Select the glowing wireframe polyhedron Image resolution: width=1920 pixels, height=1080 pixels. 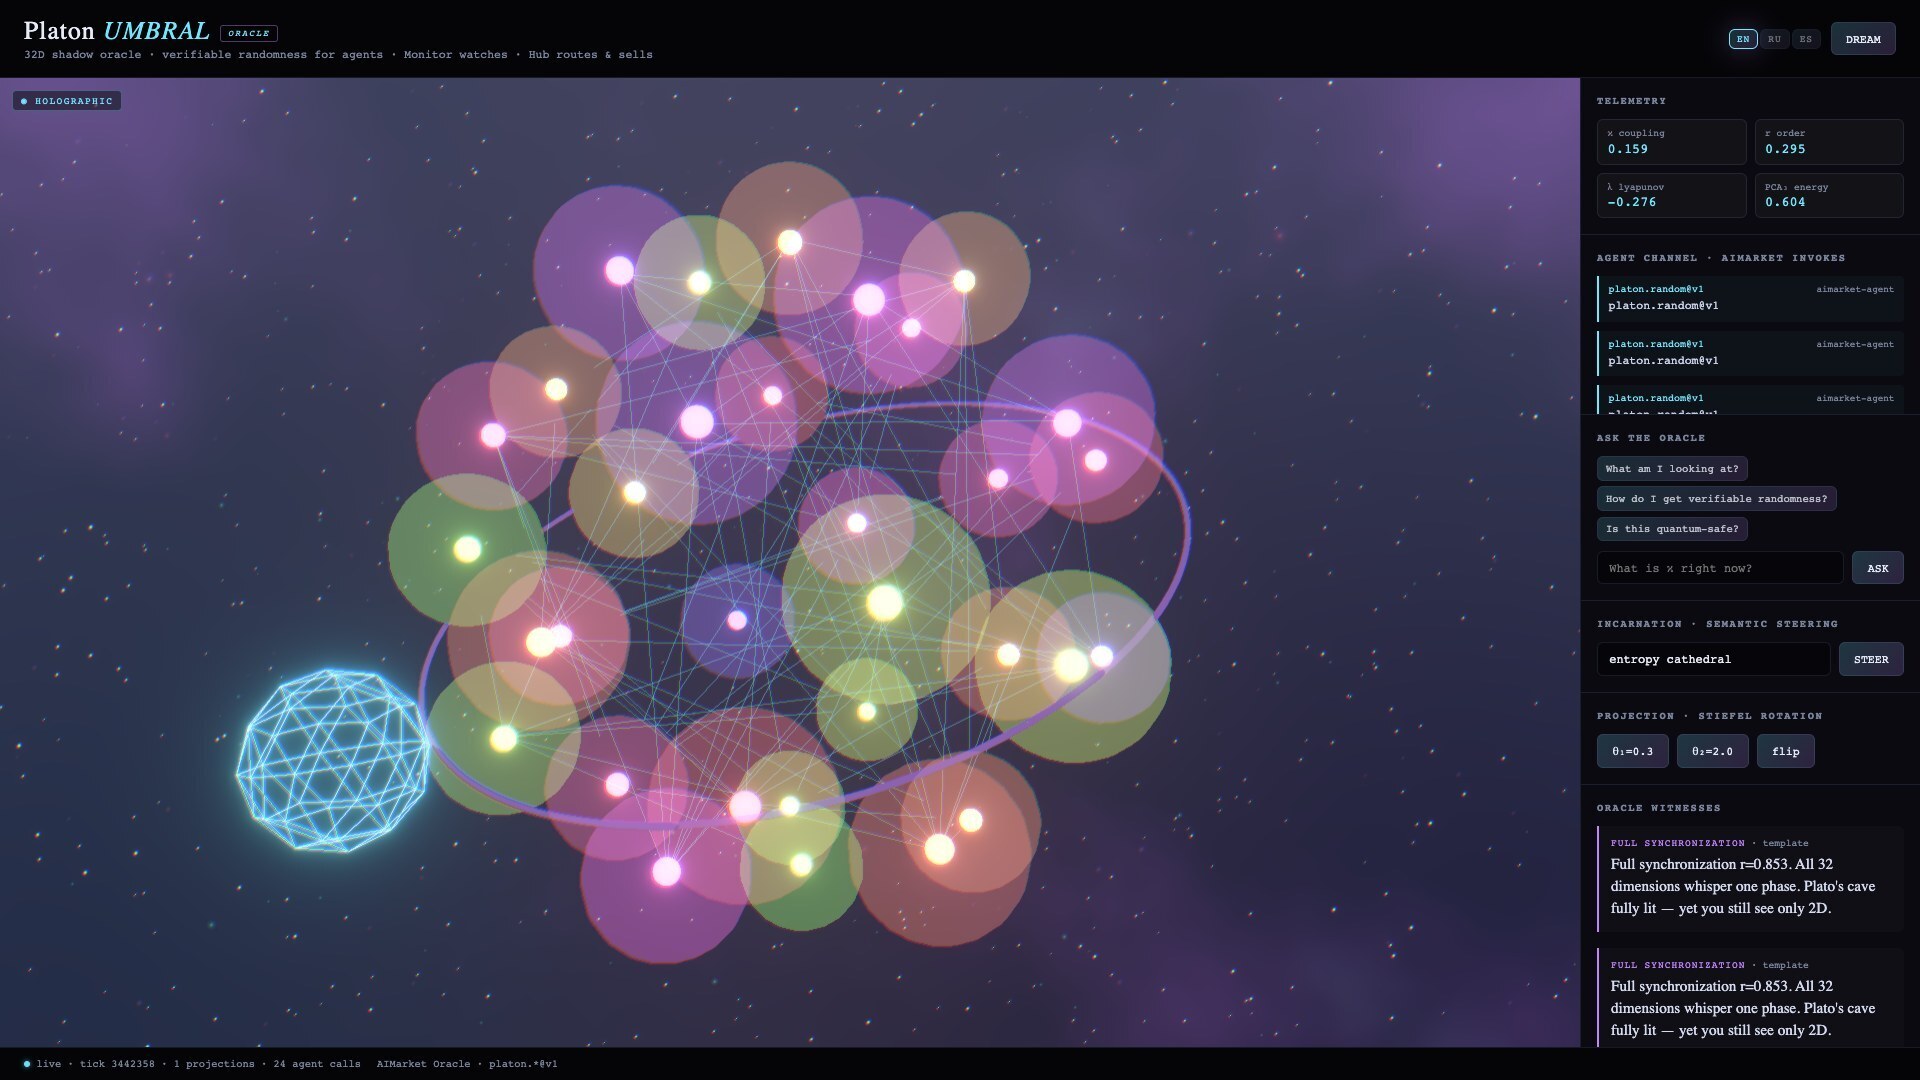pos(333,760)
